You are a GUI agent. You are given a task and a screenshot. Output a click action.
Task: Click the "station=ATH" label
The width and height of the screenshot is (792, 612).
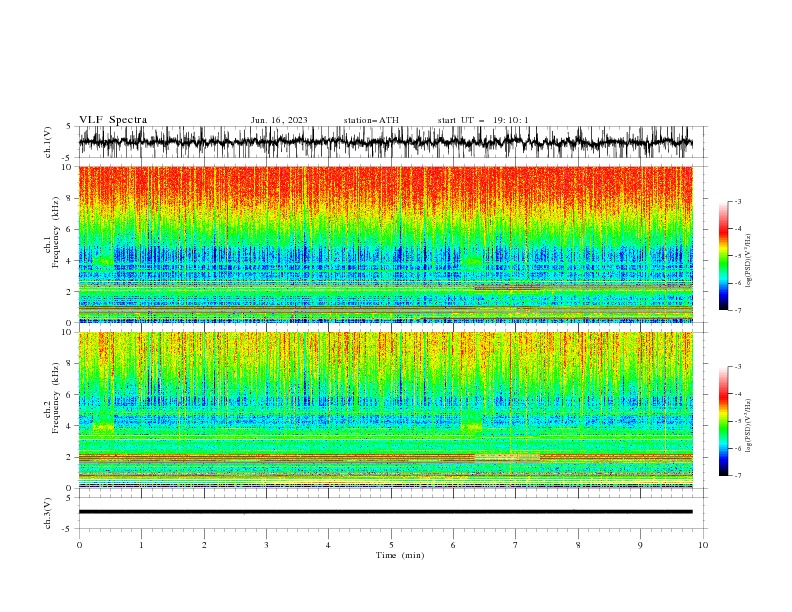(x=371, y=120)
